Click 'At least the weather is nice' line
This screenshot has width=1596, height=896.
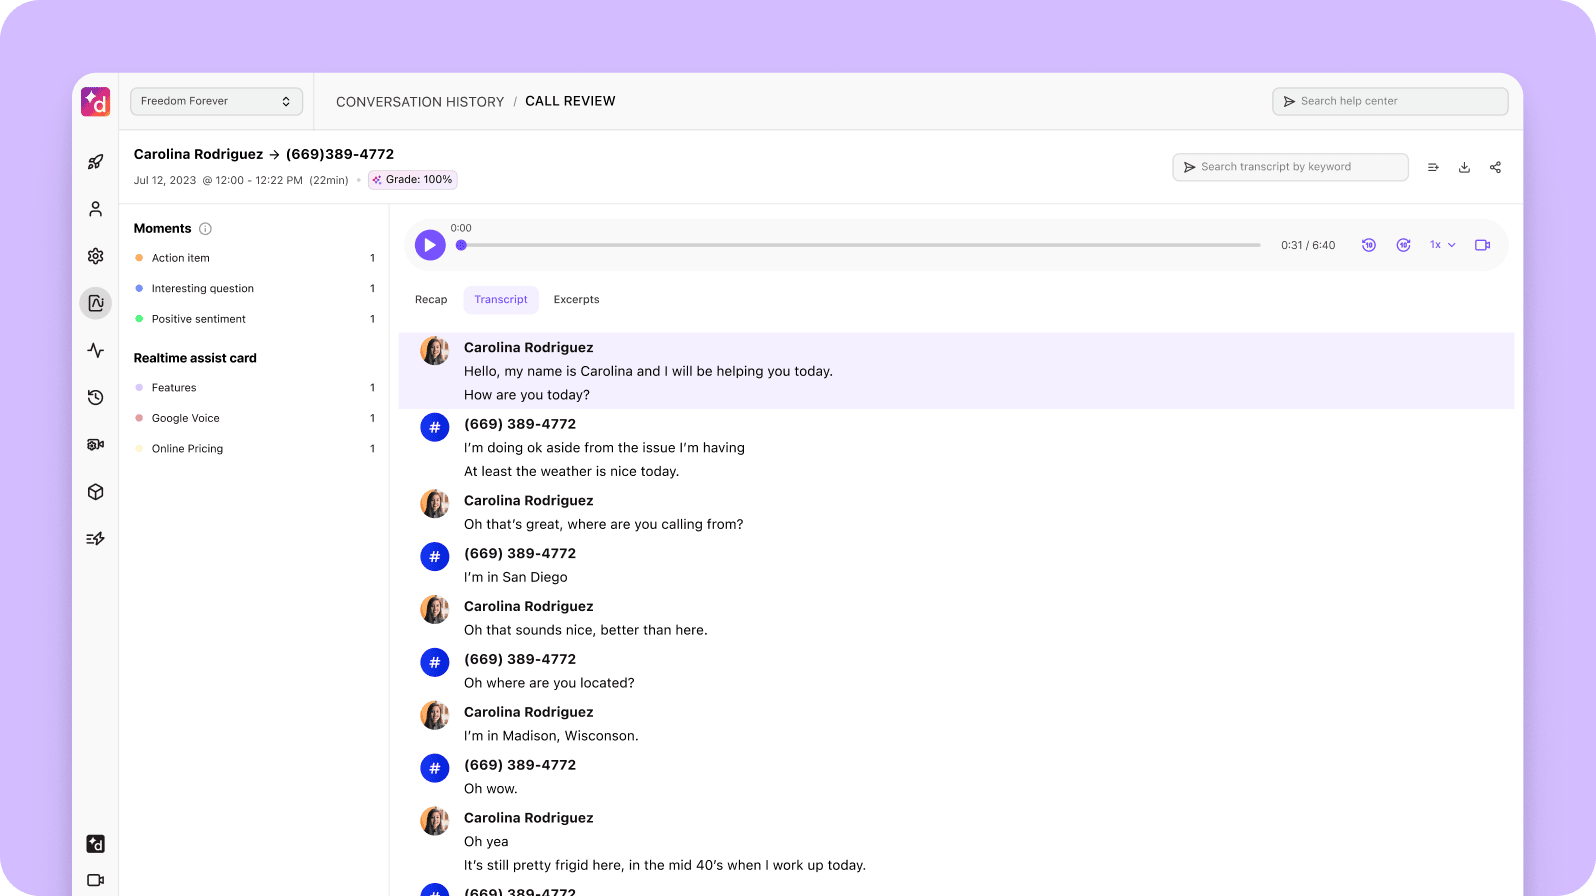pyautogui.click(x=571, y=472)
